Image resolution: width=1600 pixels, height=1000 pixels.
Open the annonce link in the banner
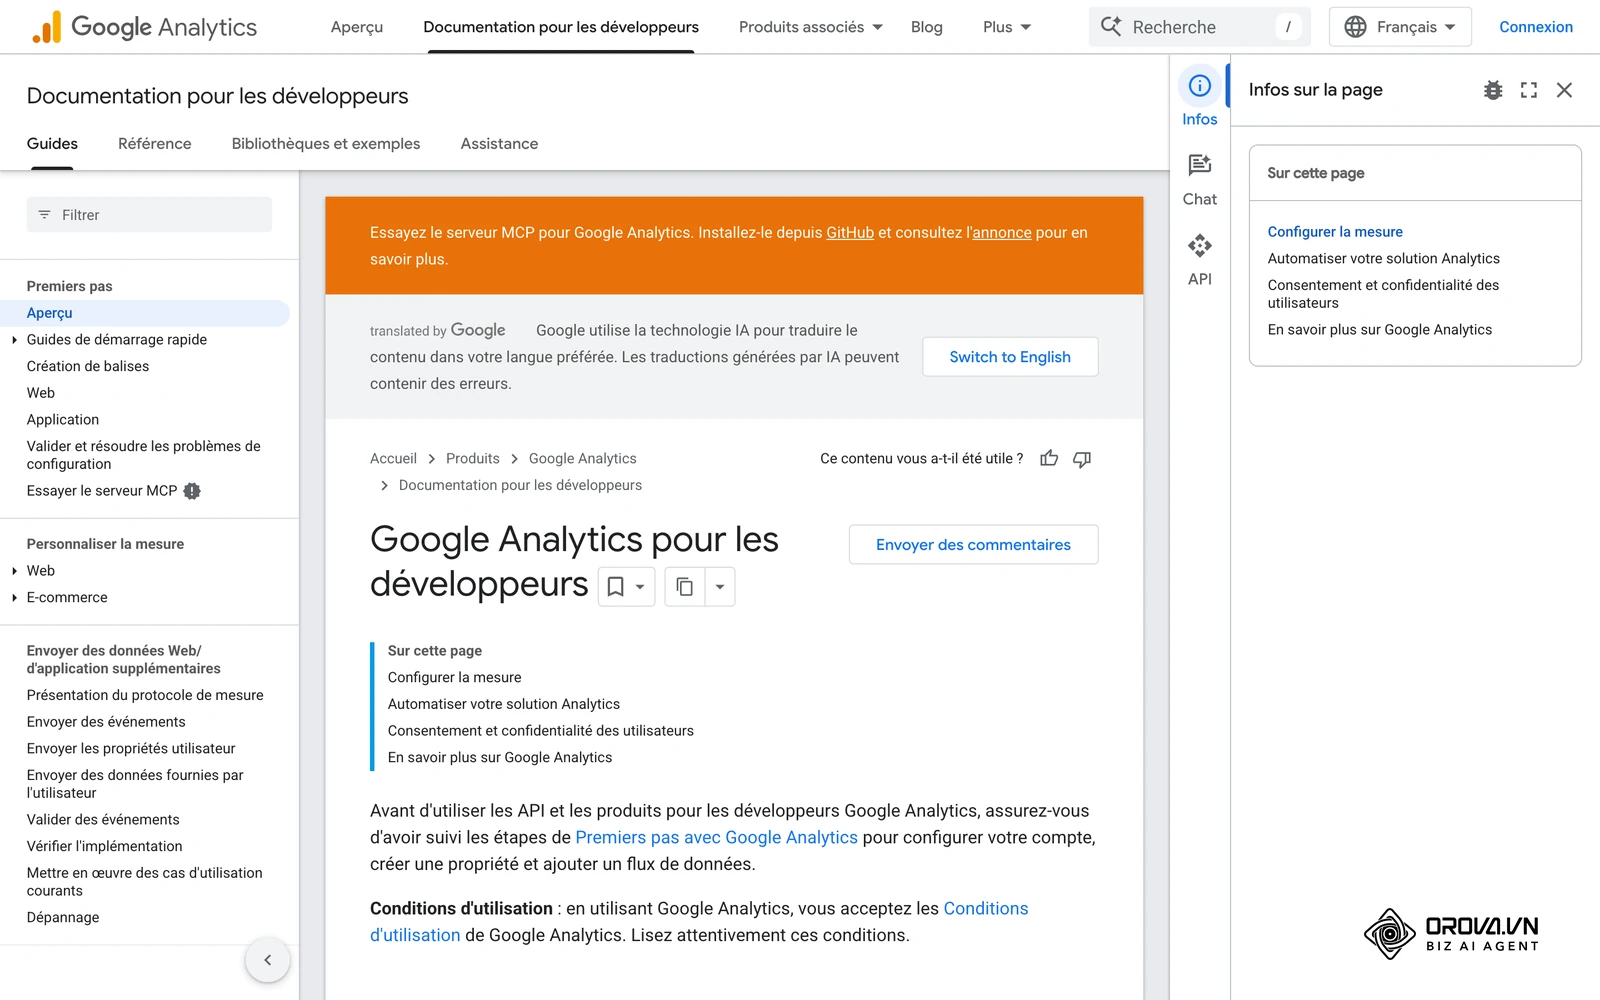1002,233
